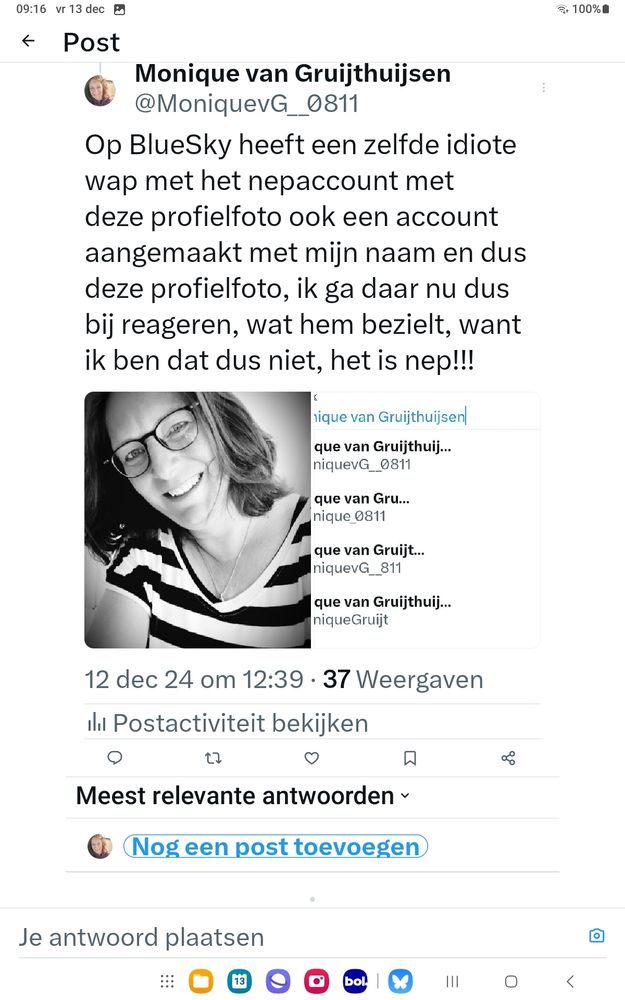Open the app drawer grid icon

[x=167, y=981]
